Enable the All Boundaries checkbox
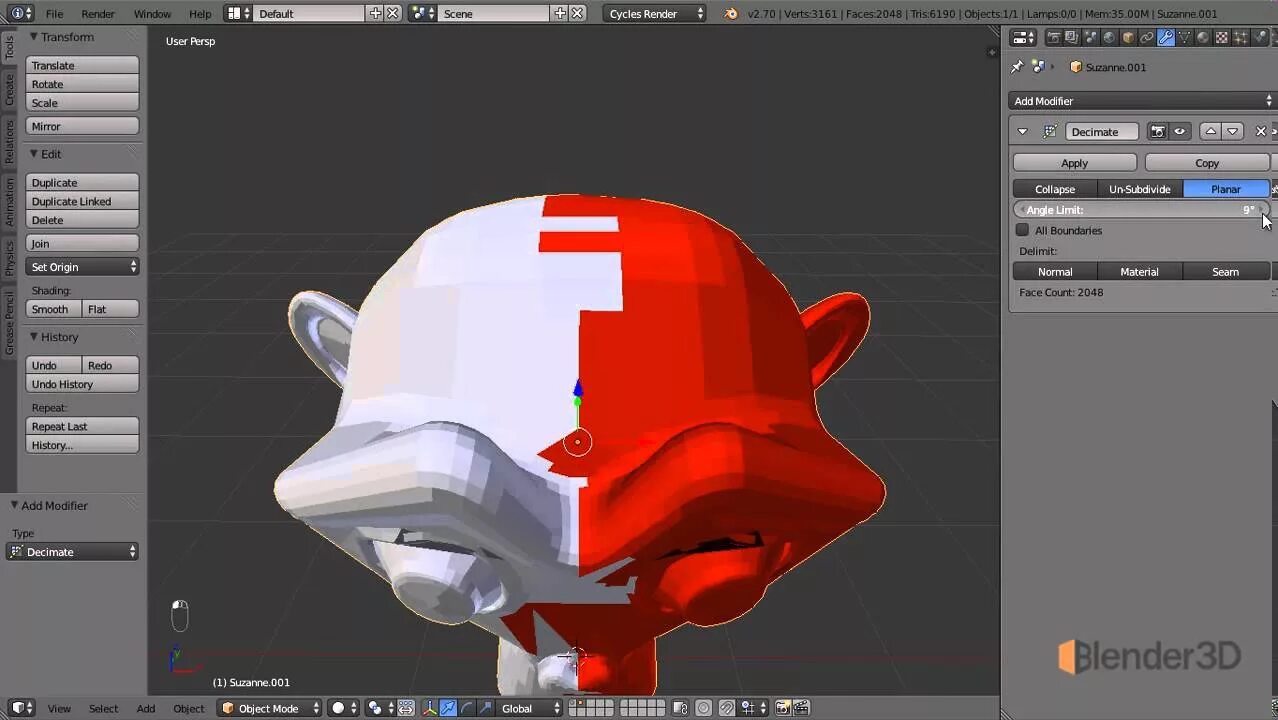Screen dimensions: 1278x720 tap(1022, 230)
